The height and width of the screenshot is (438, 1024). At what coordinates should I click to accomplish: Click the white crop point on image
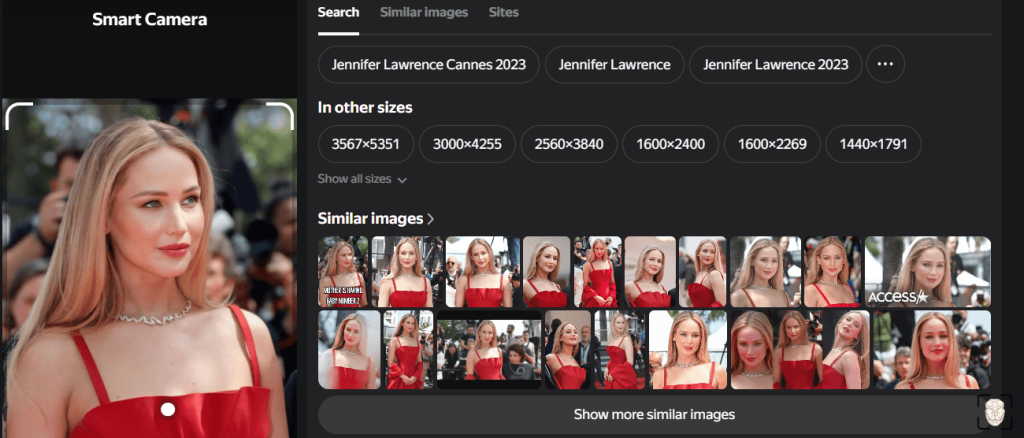tap(168, 409)
